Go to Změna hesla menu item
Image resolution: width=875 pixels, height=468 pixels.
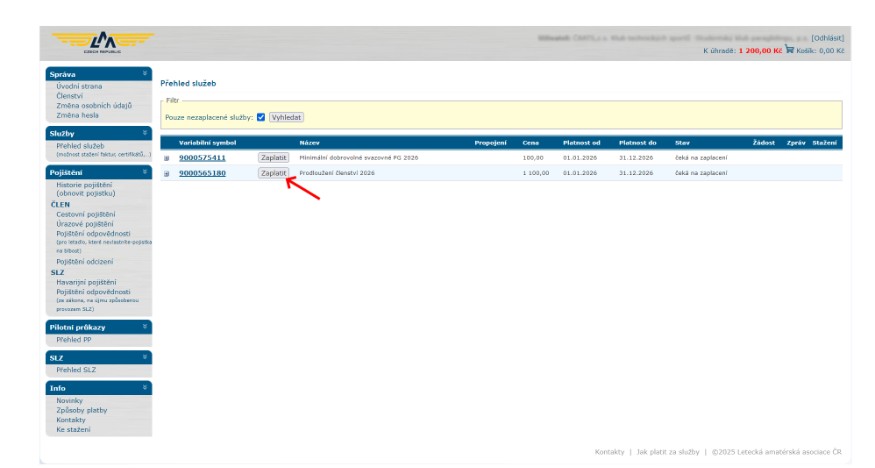tap(79, 115)
